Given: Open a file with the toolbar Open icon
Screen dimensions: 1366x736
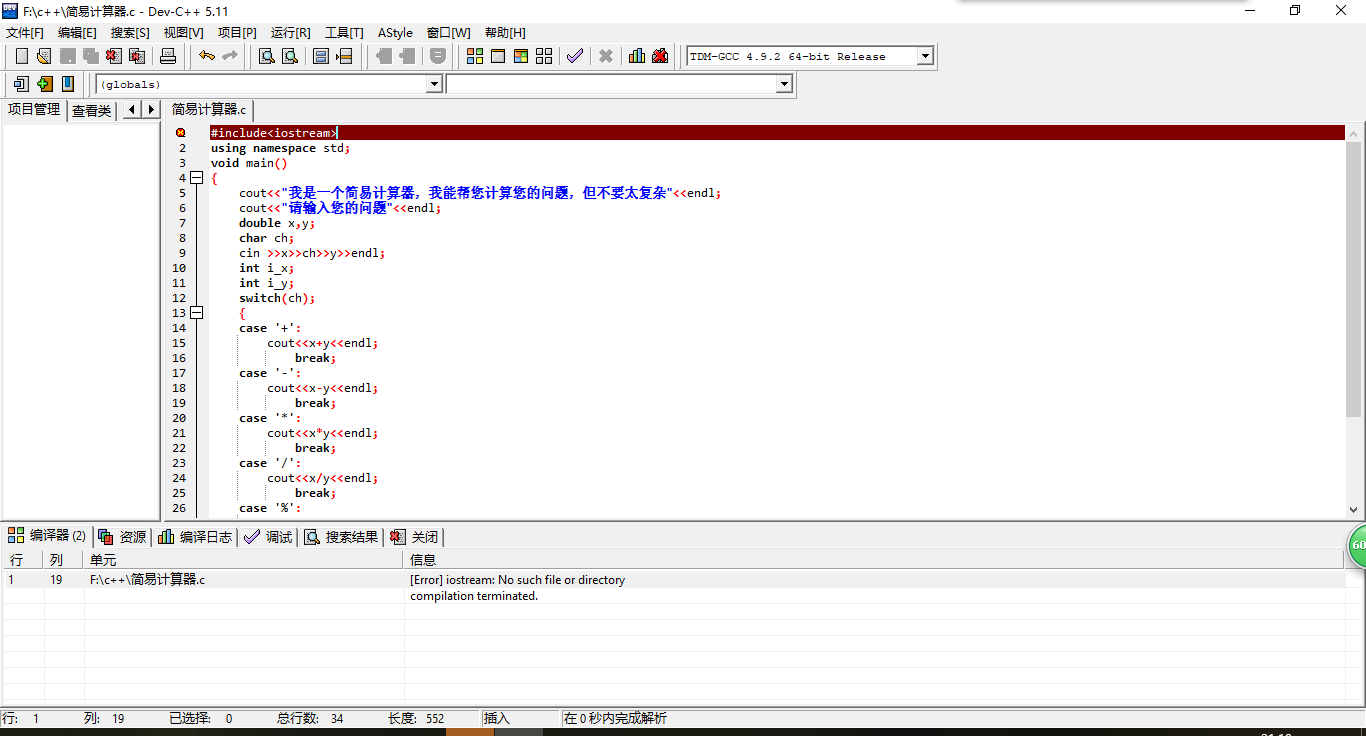Looking at the screenshot, I should [x=44, y=56].
